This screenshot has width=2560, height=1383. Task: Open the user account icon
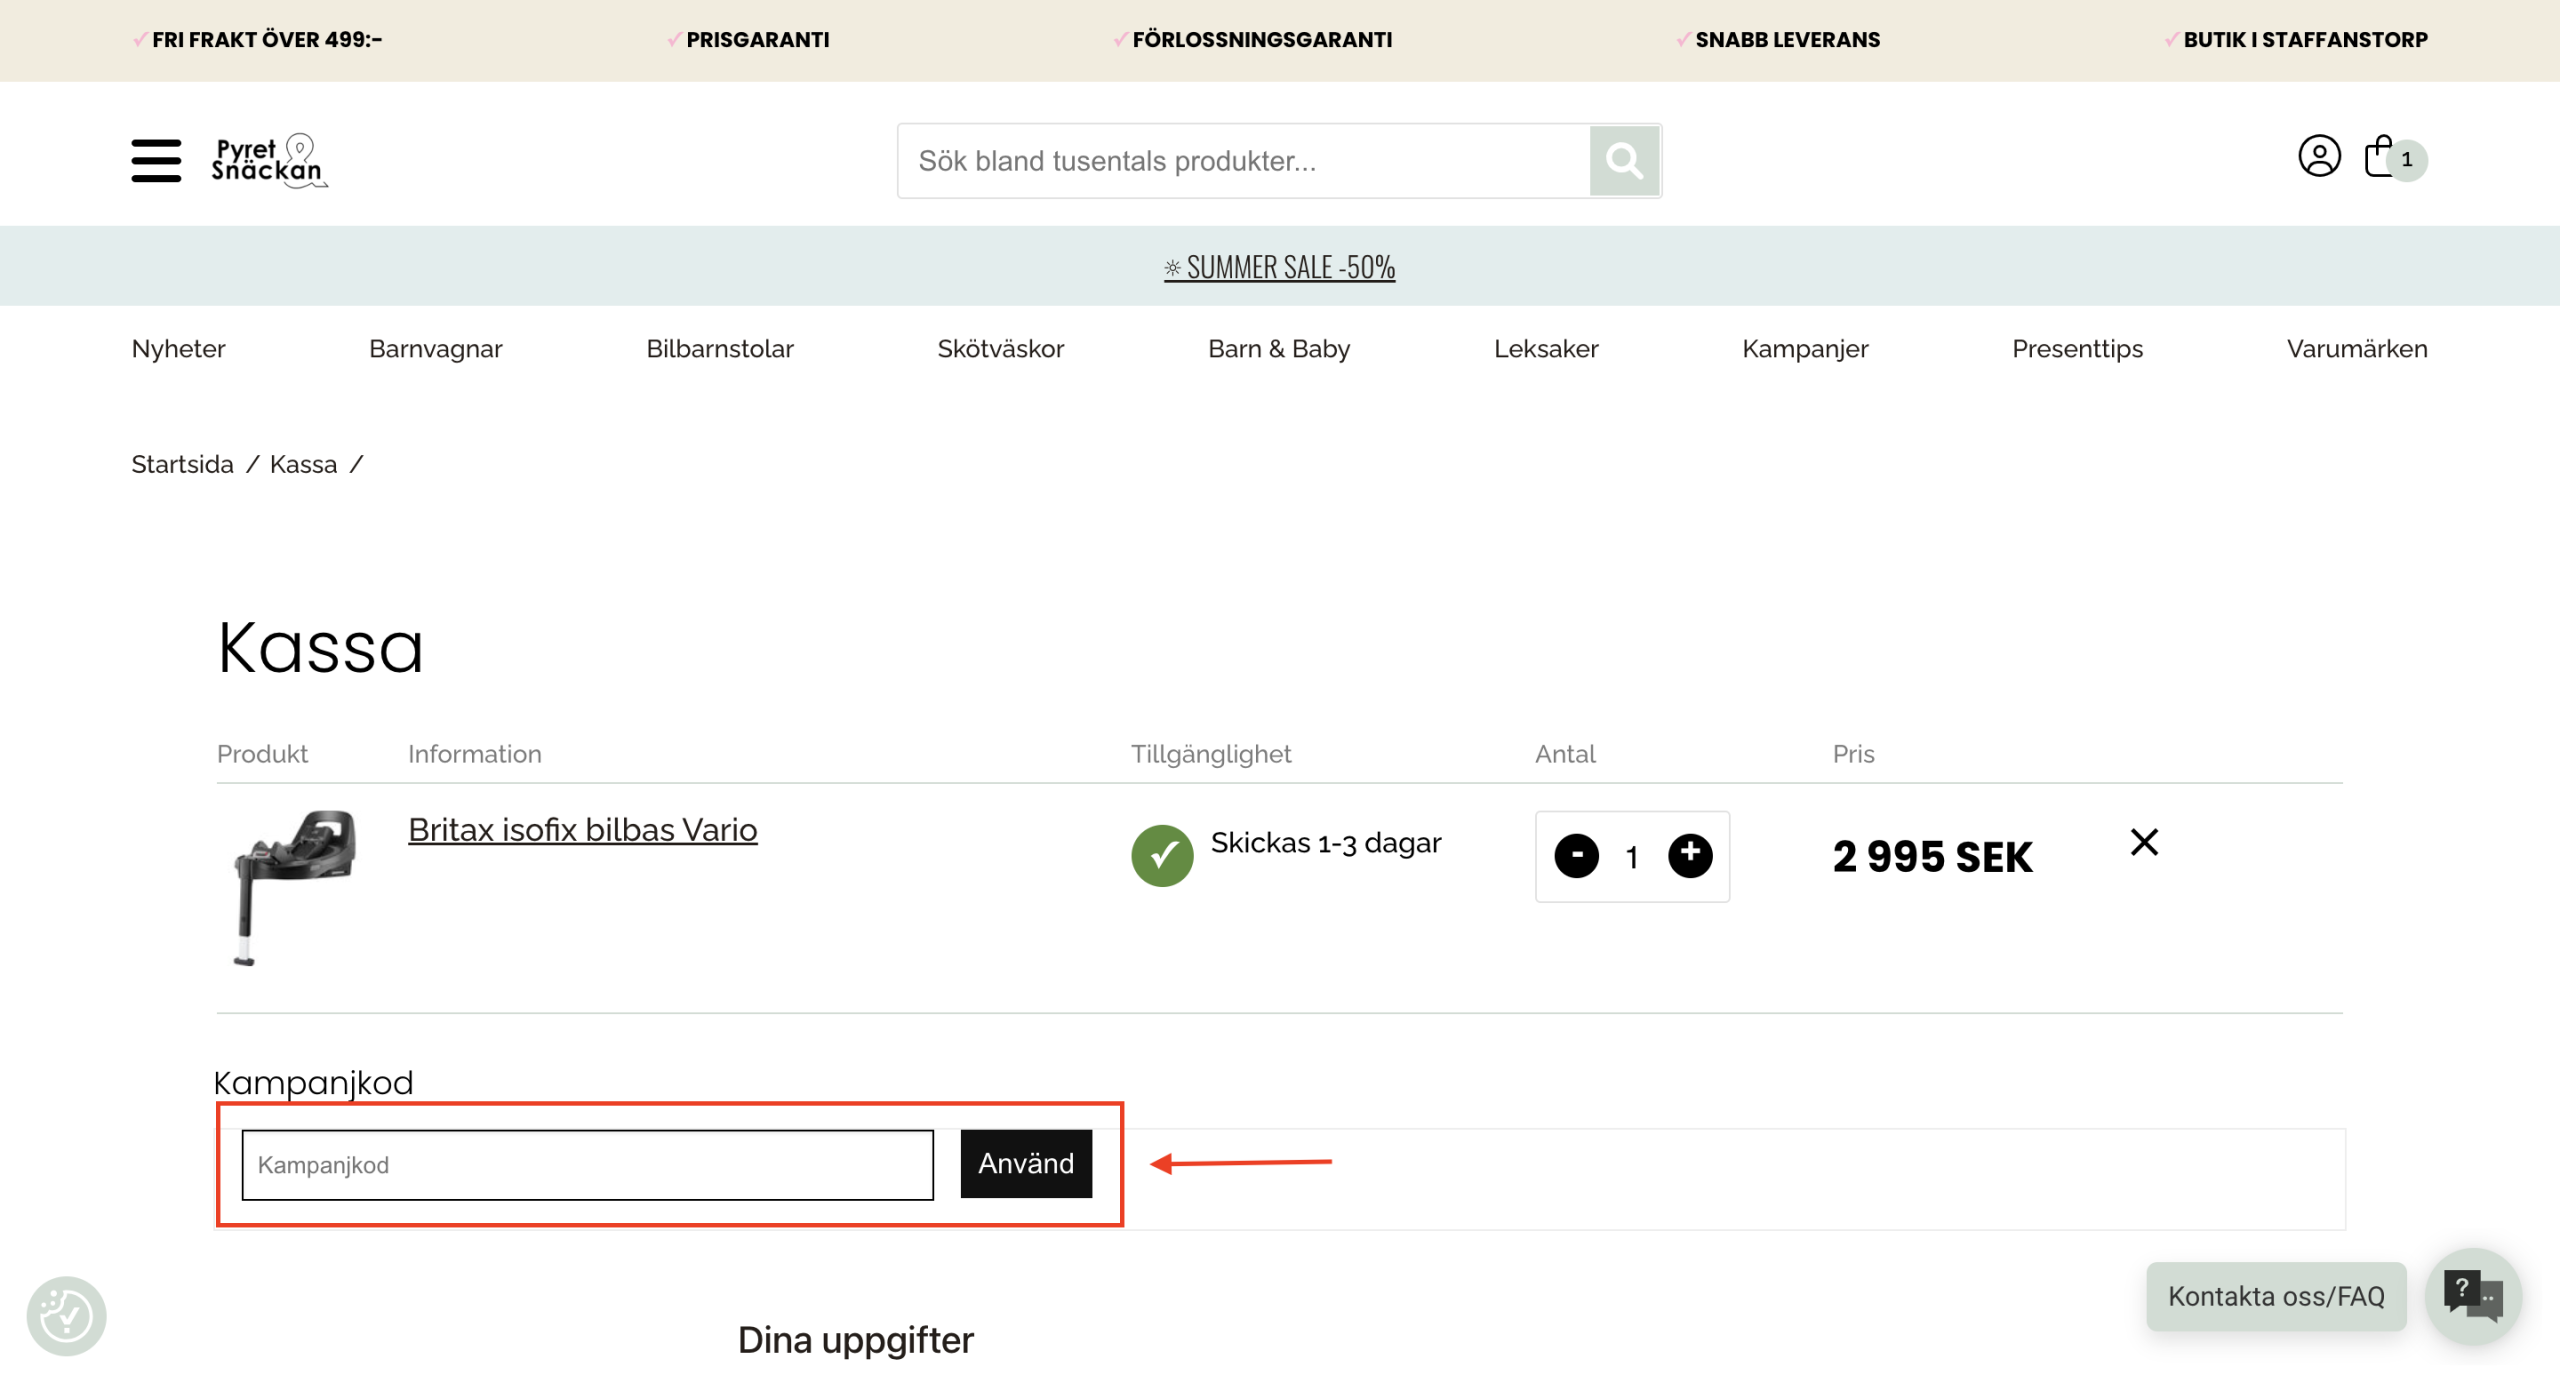[2319, 156]
